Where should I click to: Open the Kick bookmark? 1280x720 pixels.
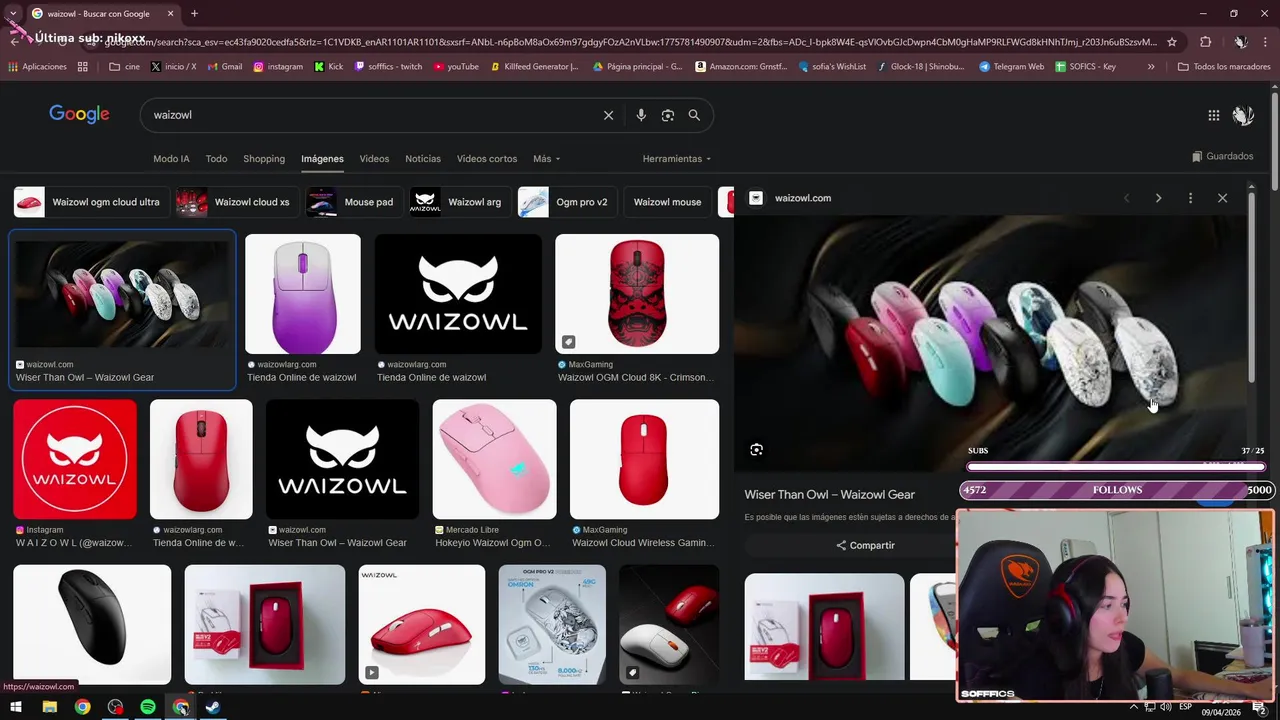pos(328,67)
